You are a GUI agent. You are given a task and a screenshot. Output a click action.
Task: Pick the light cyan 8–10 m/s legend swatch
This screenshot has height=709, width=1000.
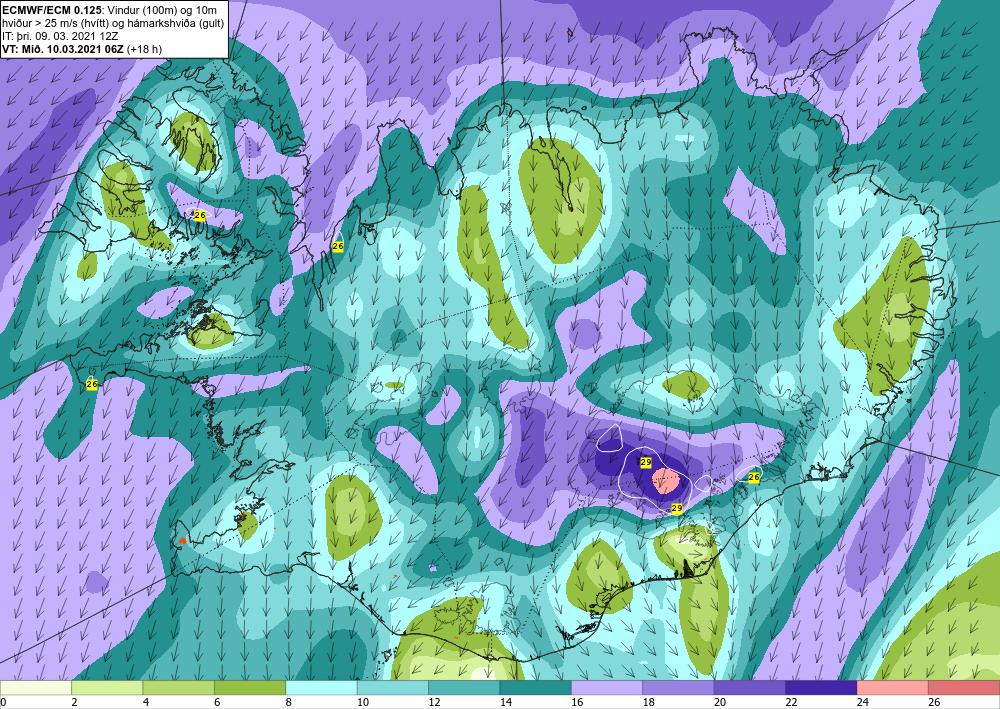coord(321,688)
